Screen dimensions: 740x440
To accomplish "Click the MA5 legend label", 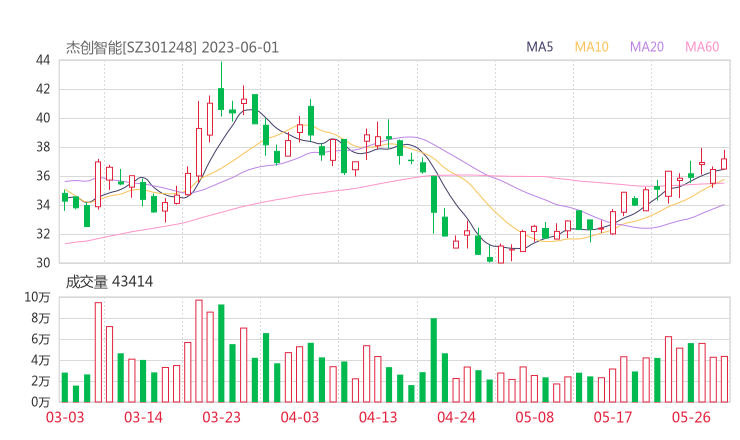I will coord(539,47).
